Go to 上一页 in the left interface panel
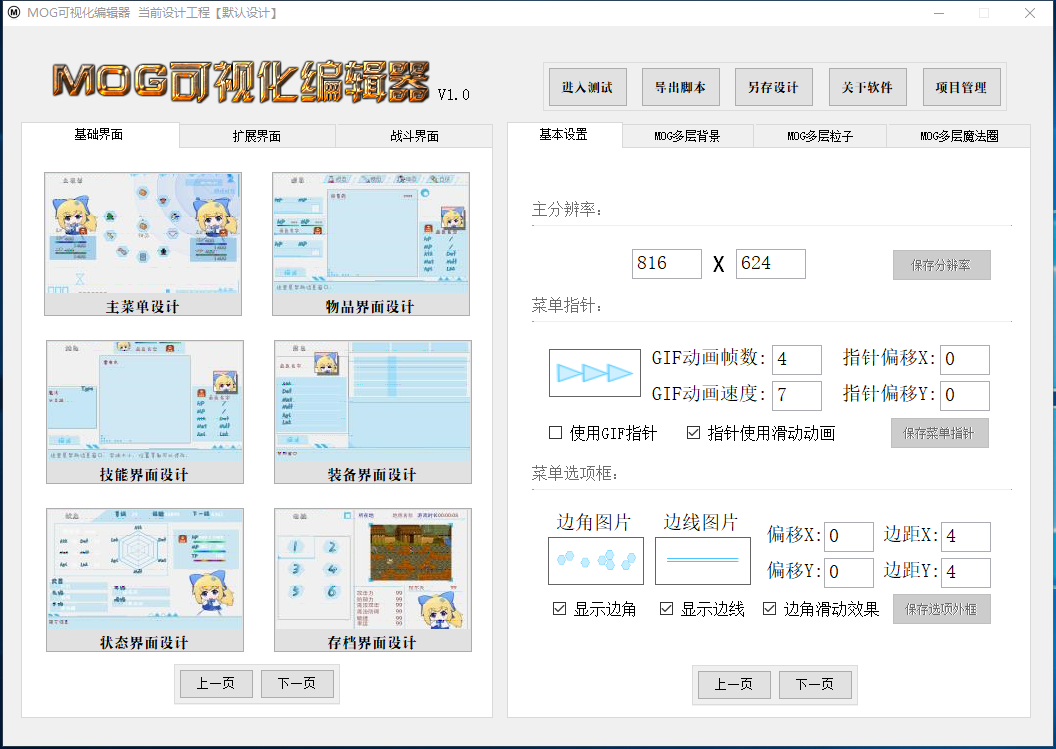 (216, 684)
